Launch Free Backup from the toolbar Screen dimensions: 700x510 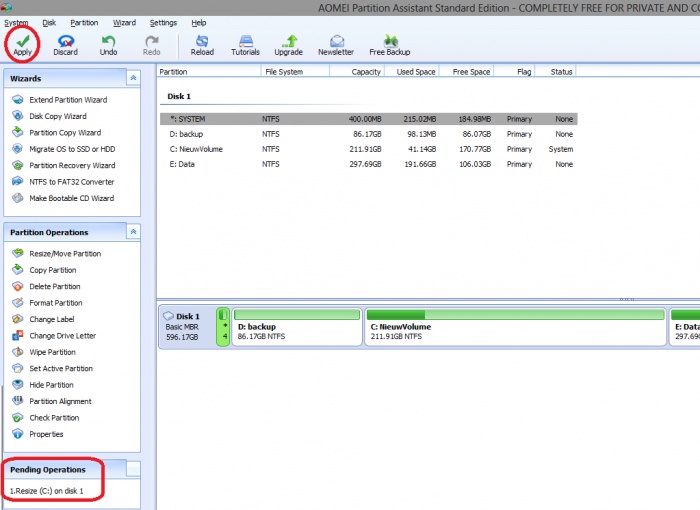(389, 43)
